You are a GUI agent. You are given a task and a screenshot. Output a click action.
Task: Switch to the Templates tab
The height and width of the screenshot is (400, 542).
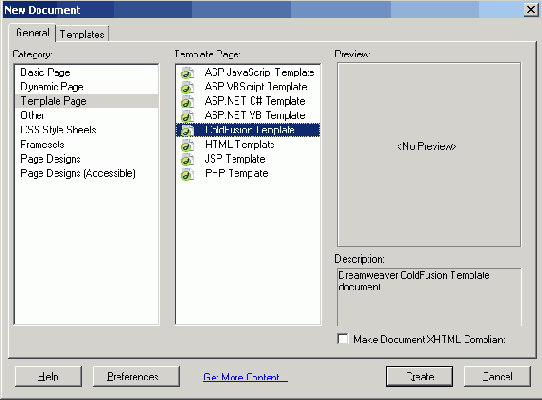pyautogui.click(x=82, y=34)
